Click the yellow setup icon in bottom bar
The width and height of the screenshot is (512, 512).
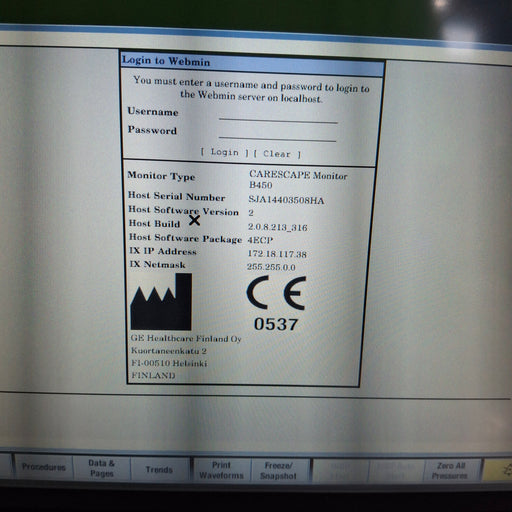click(497, 470)
